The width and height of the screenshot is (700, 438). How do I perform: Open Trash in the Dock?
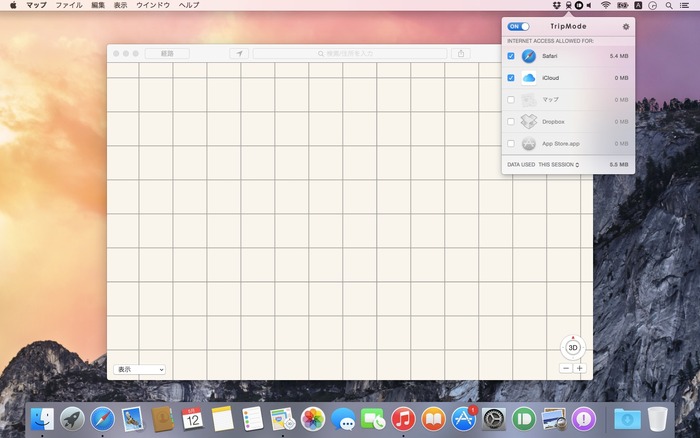coord(658,419)
